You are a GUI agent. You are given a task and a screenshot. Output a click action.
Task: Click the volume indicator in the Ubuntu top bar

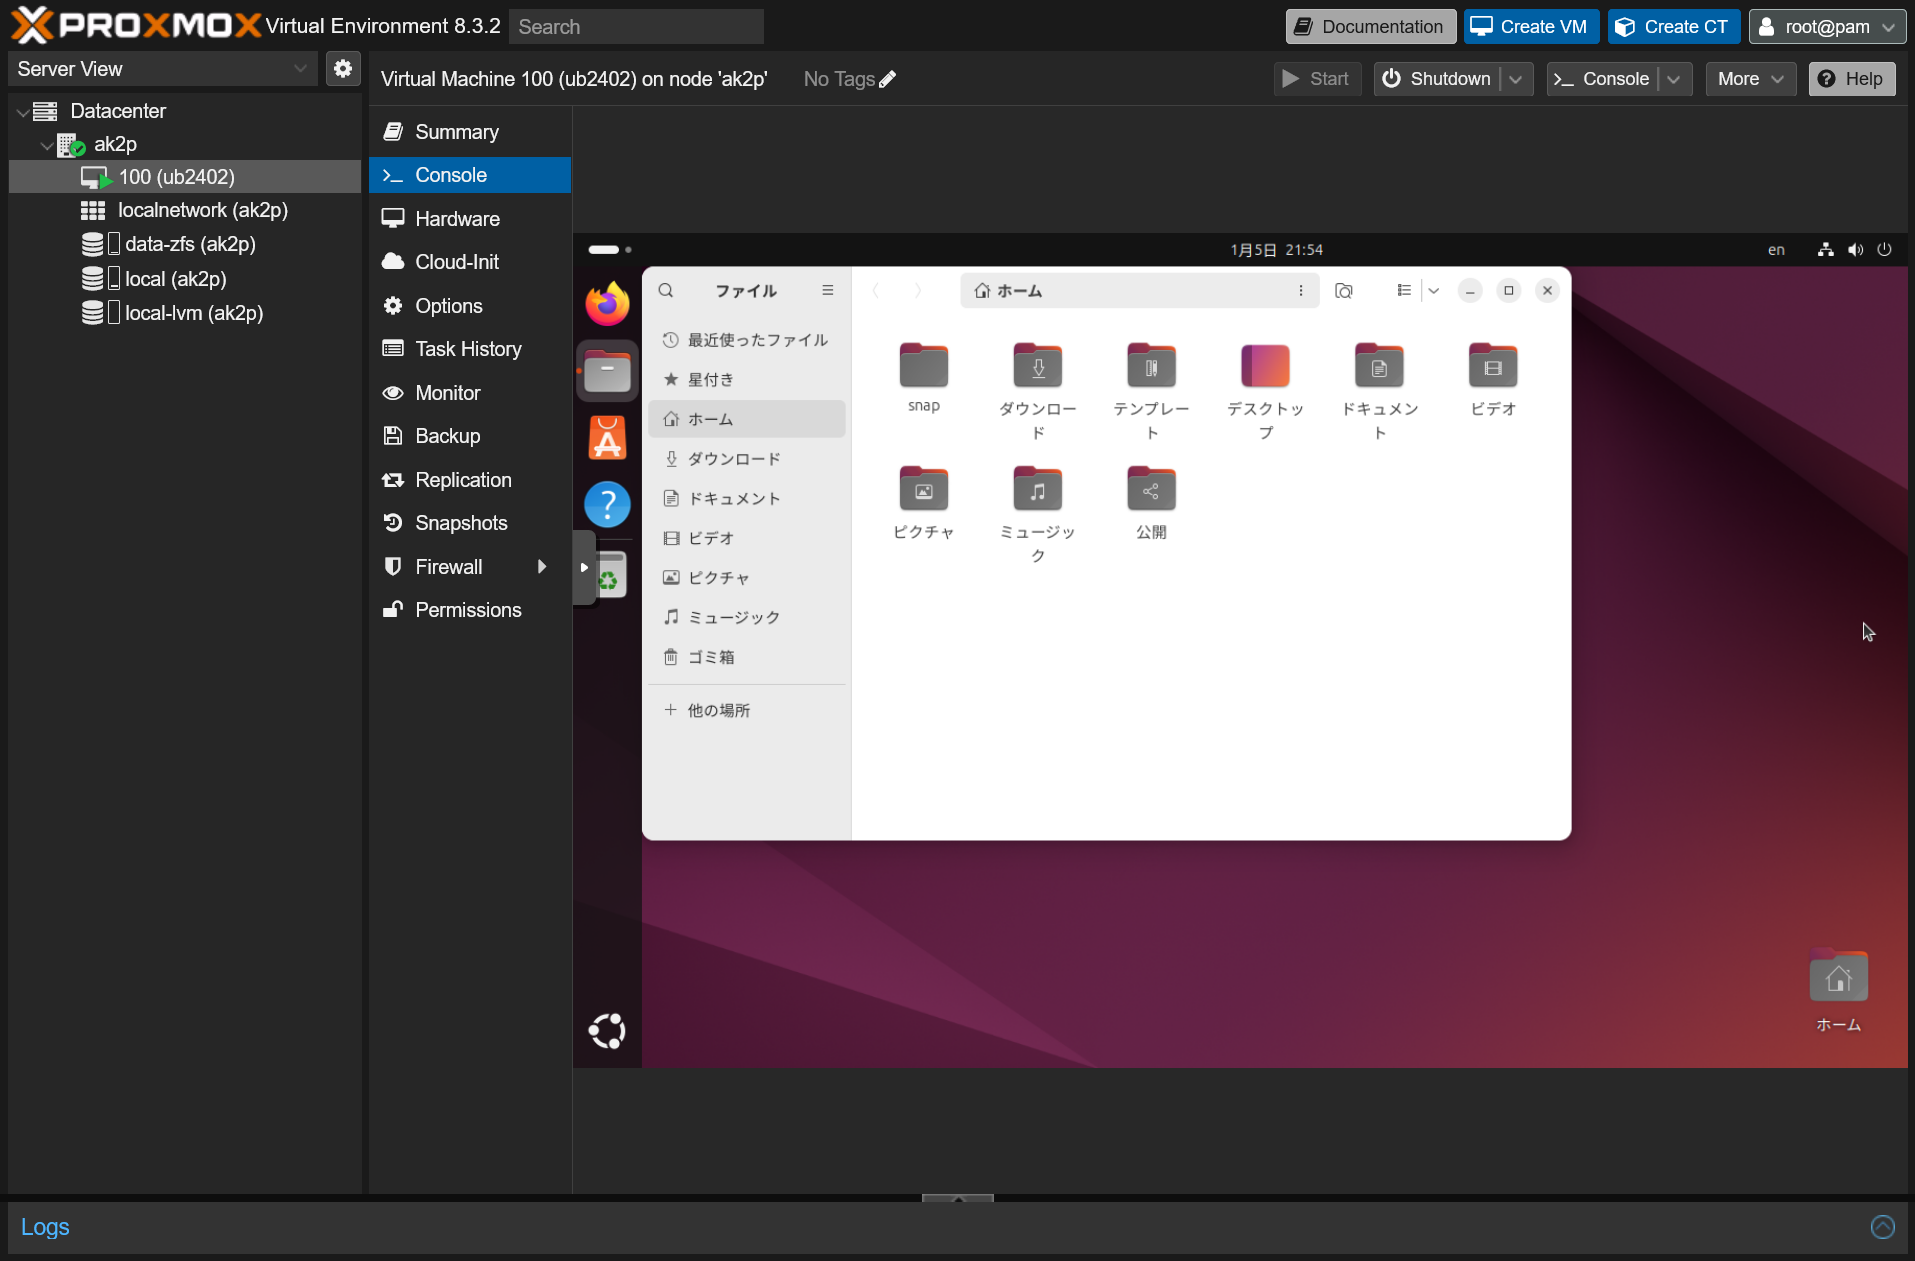pyautogui.click(x=1854, y=249)
